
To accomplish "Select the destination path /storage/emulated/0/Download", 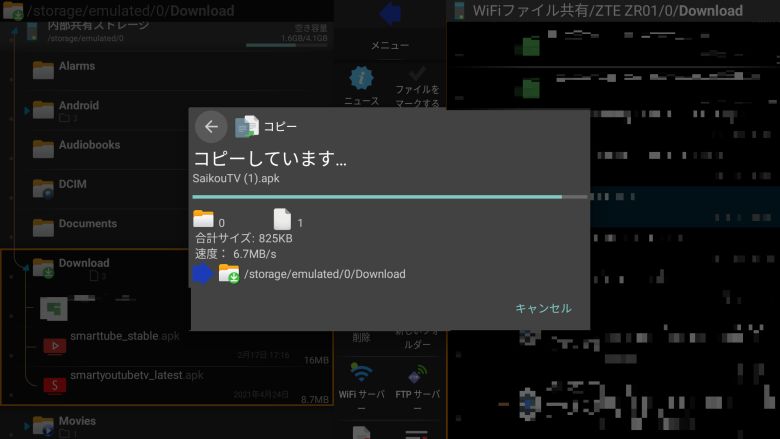I will 325,274.
